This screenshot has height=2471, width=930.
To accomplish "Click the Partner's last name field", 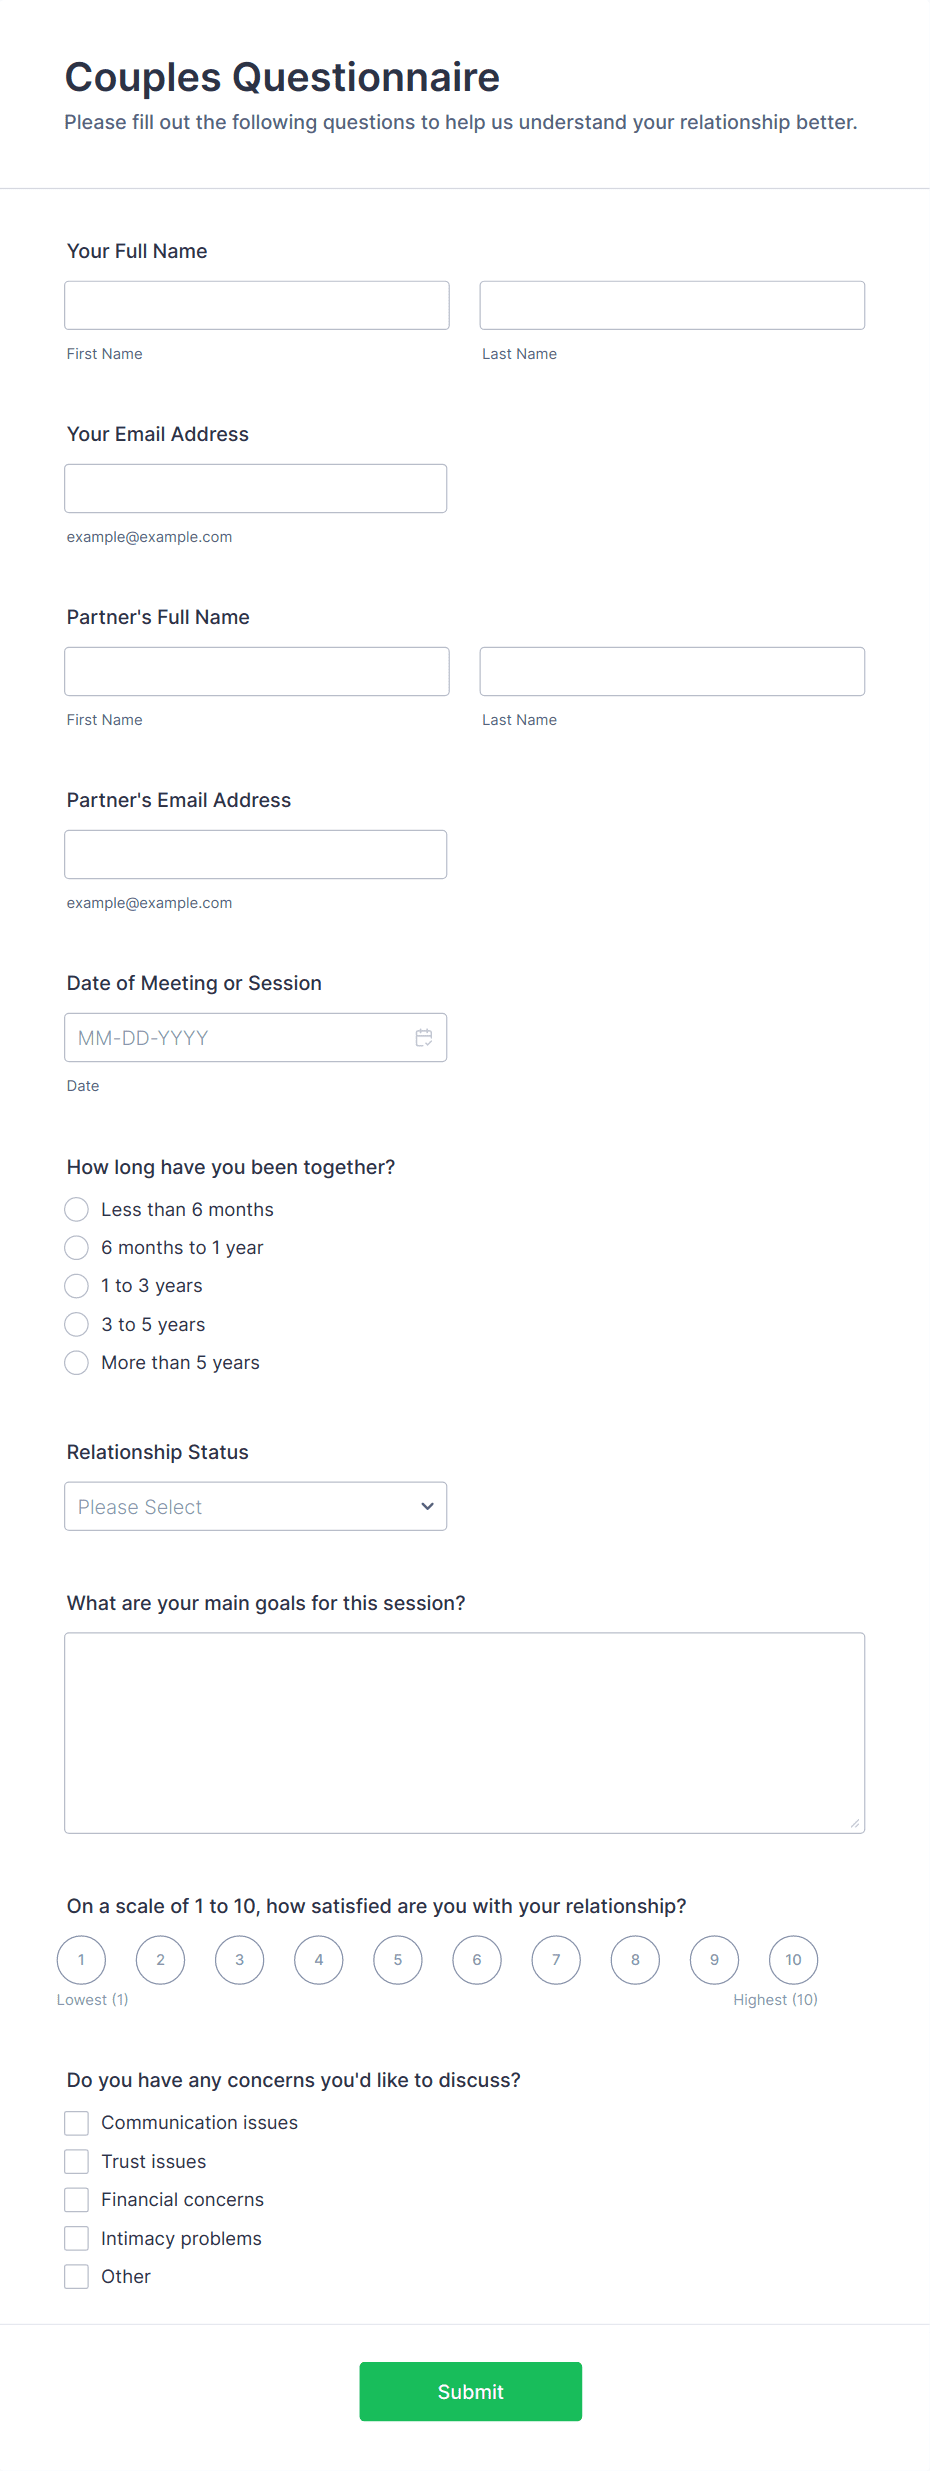I will click(x=672, y=671).
